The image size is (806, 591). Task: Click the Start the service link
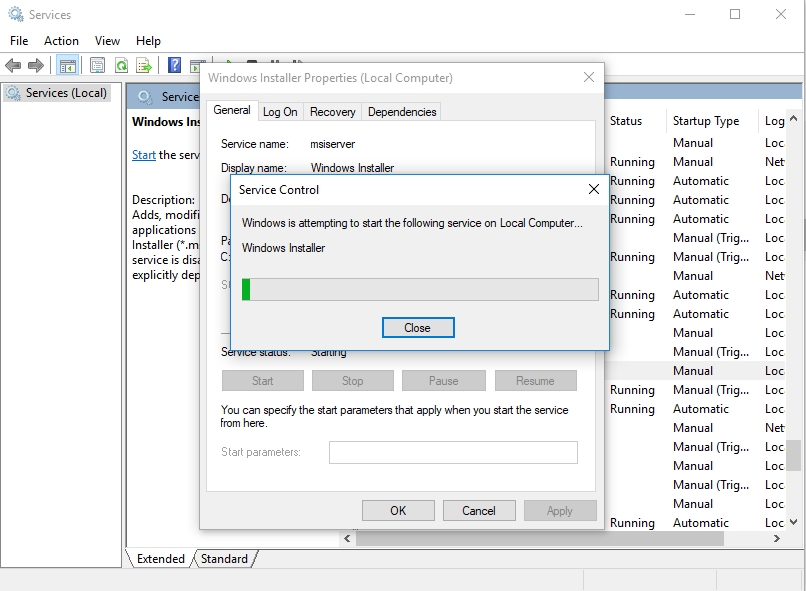(x=143, y=155)
